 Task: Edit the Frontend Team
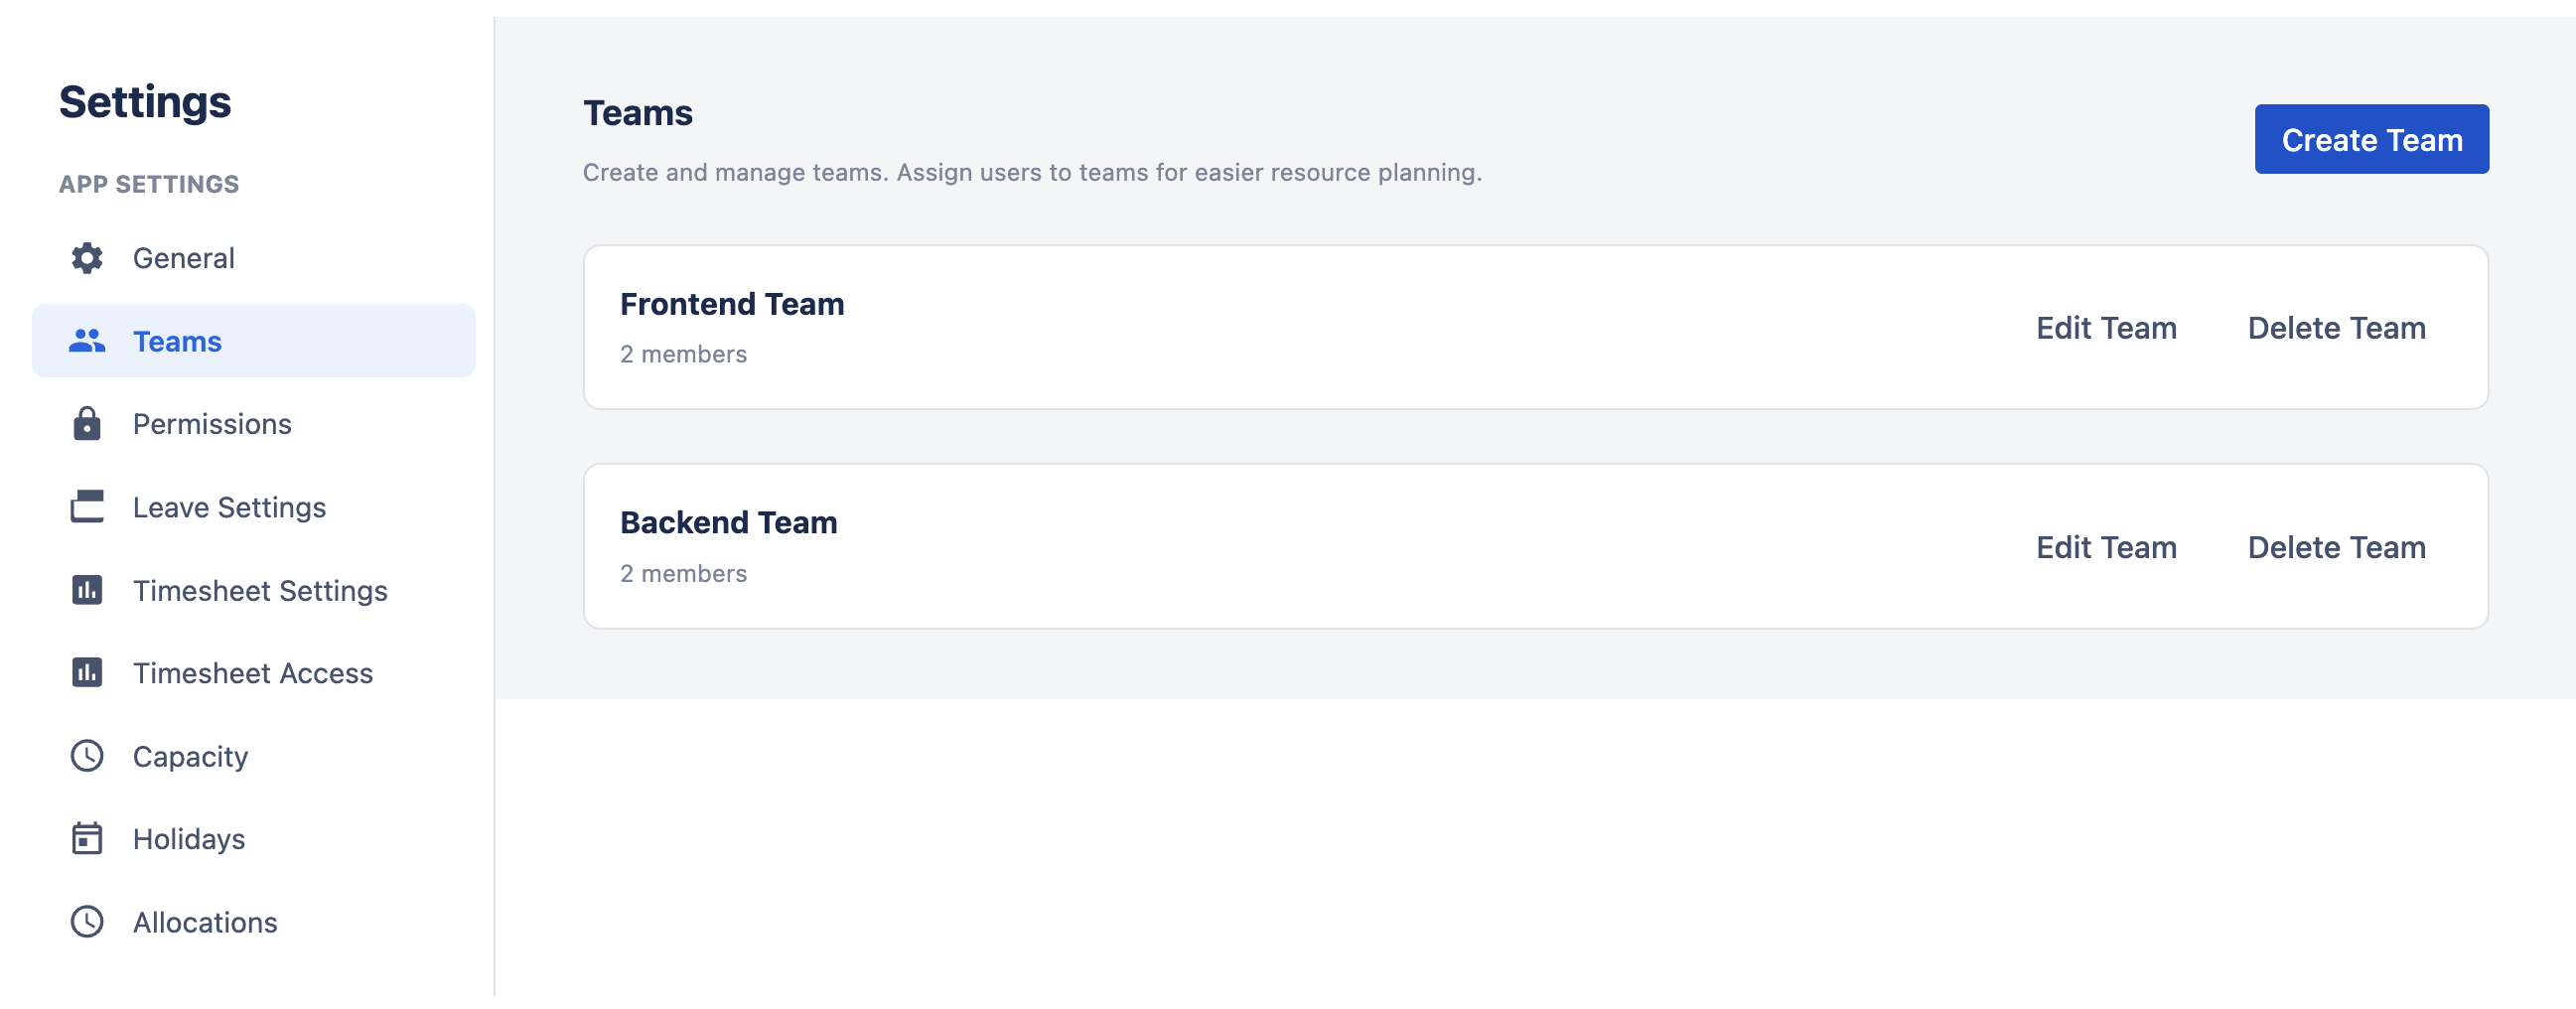pos(2106,327)
